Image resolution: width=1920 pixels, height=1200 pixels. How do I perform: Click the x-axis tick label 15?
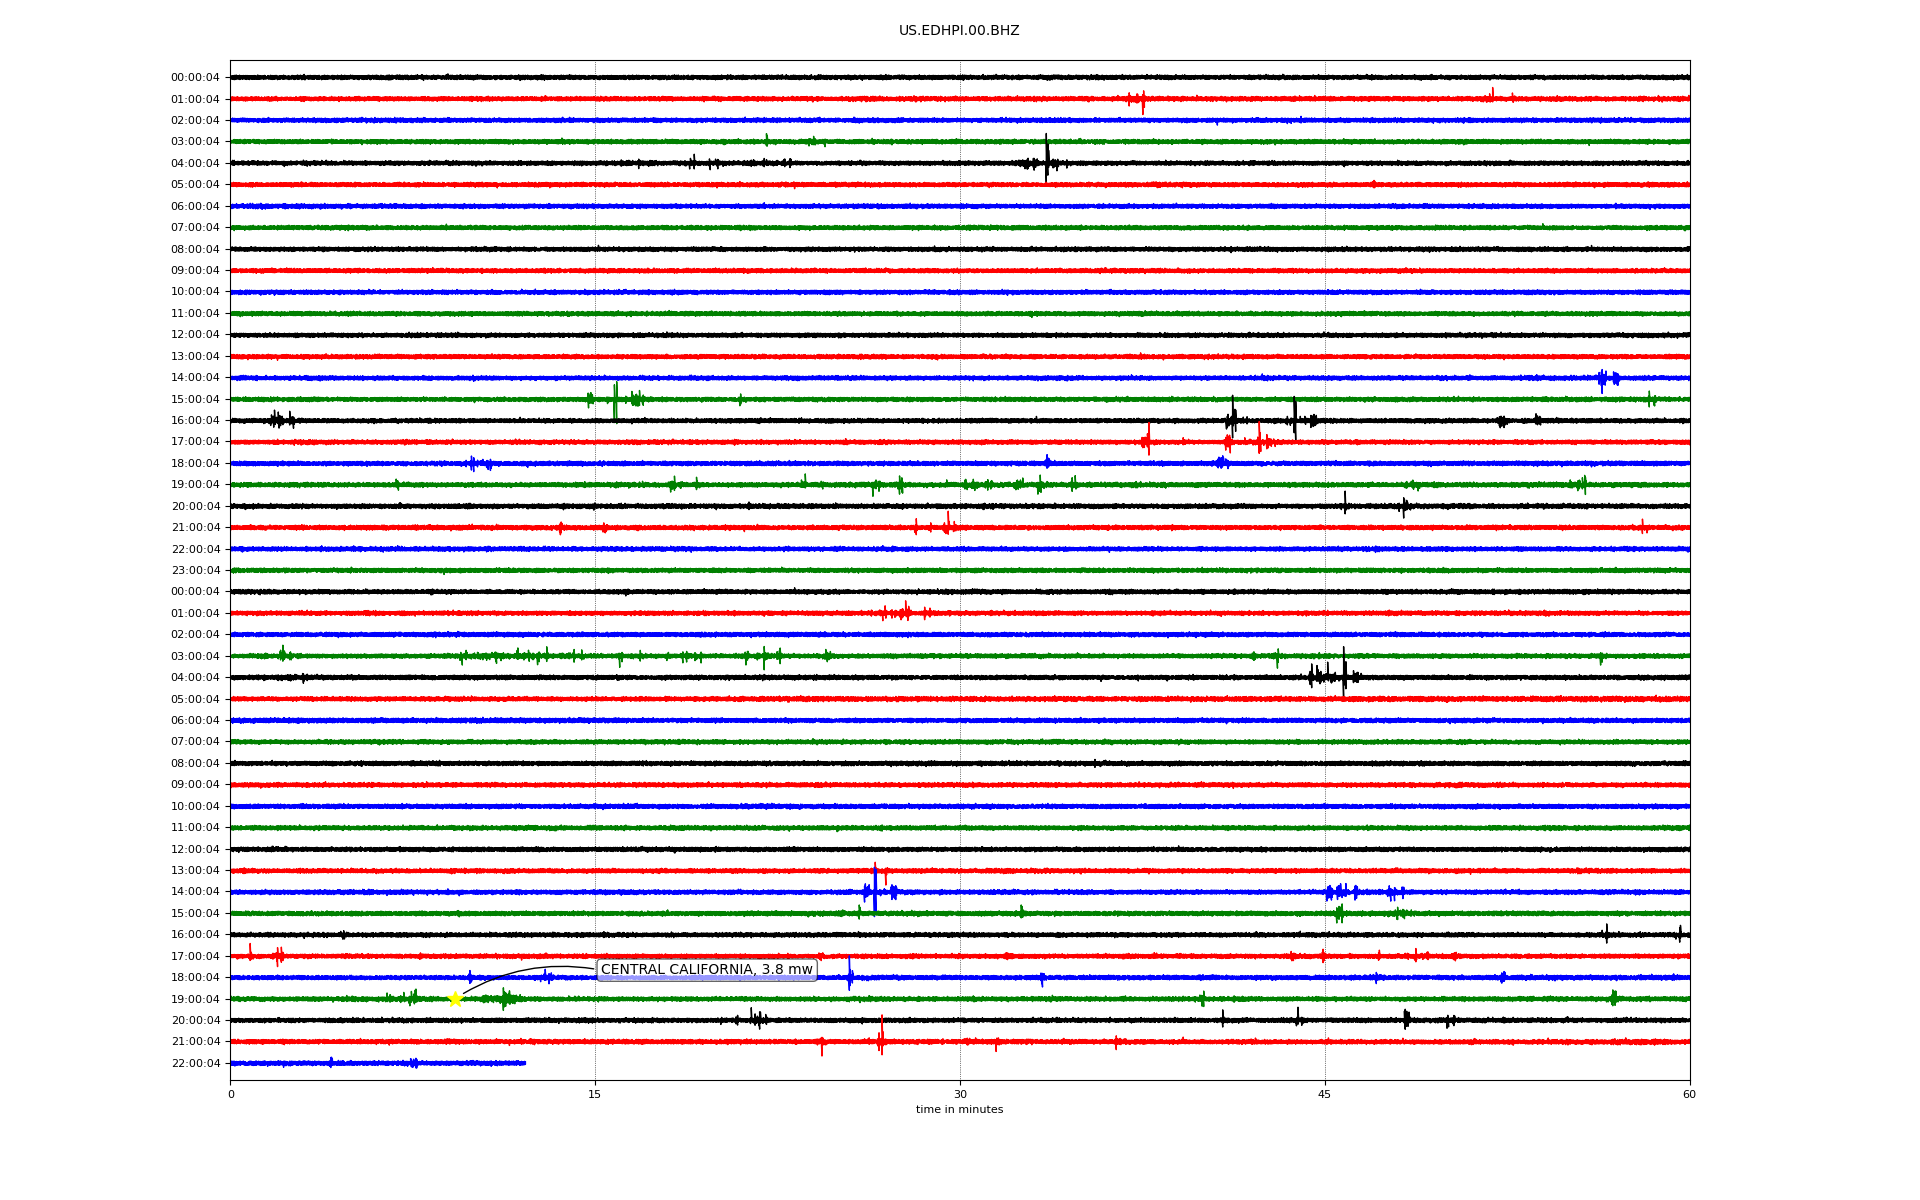(x=595, y=1094)
